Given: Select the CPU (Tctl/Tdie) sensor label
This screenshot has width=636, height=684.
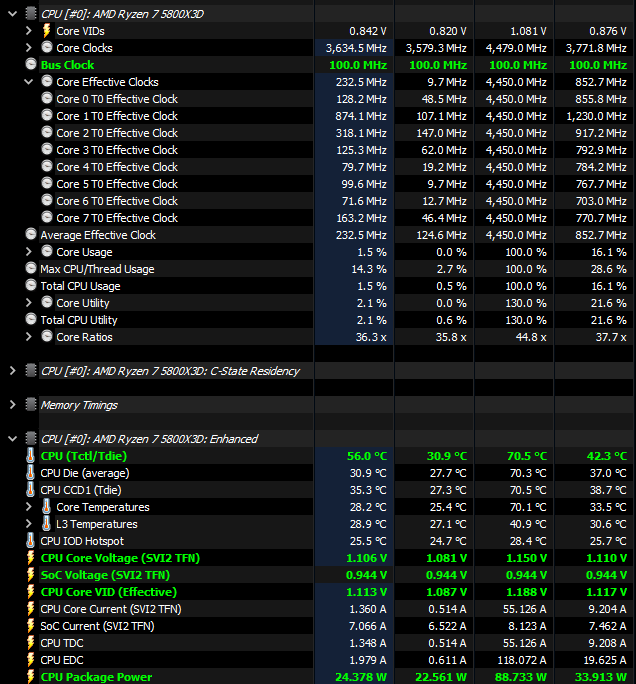Looking at the screenshot, I should click(x=84, y=456).
